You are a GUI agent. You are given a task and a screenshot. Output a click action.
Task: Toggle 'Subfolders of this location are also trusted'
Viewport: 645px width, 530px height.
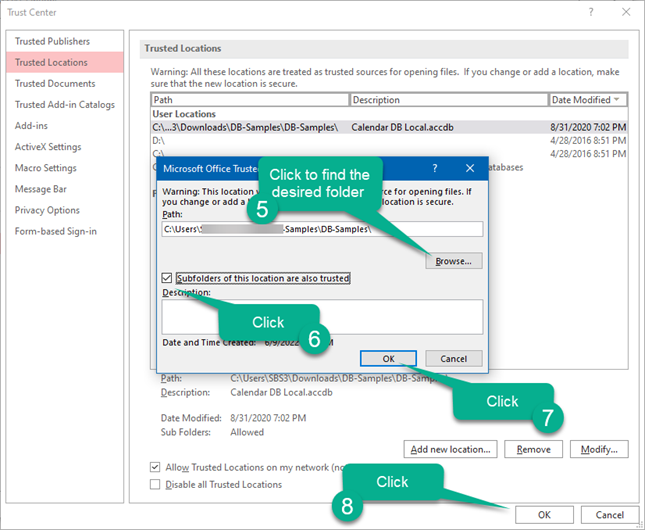[167, 278]
